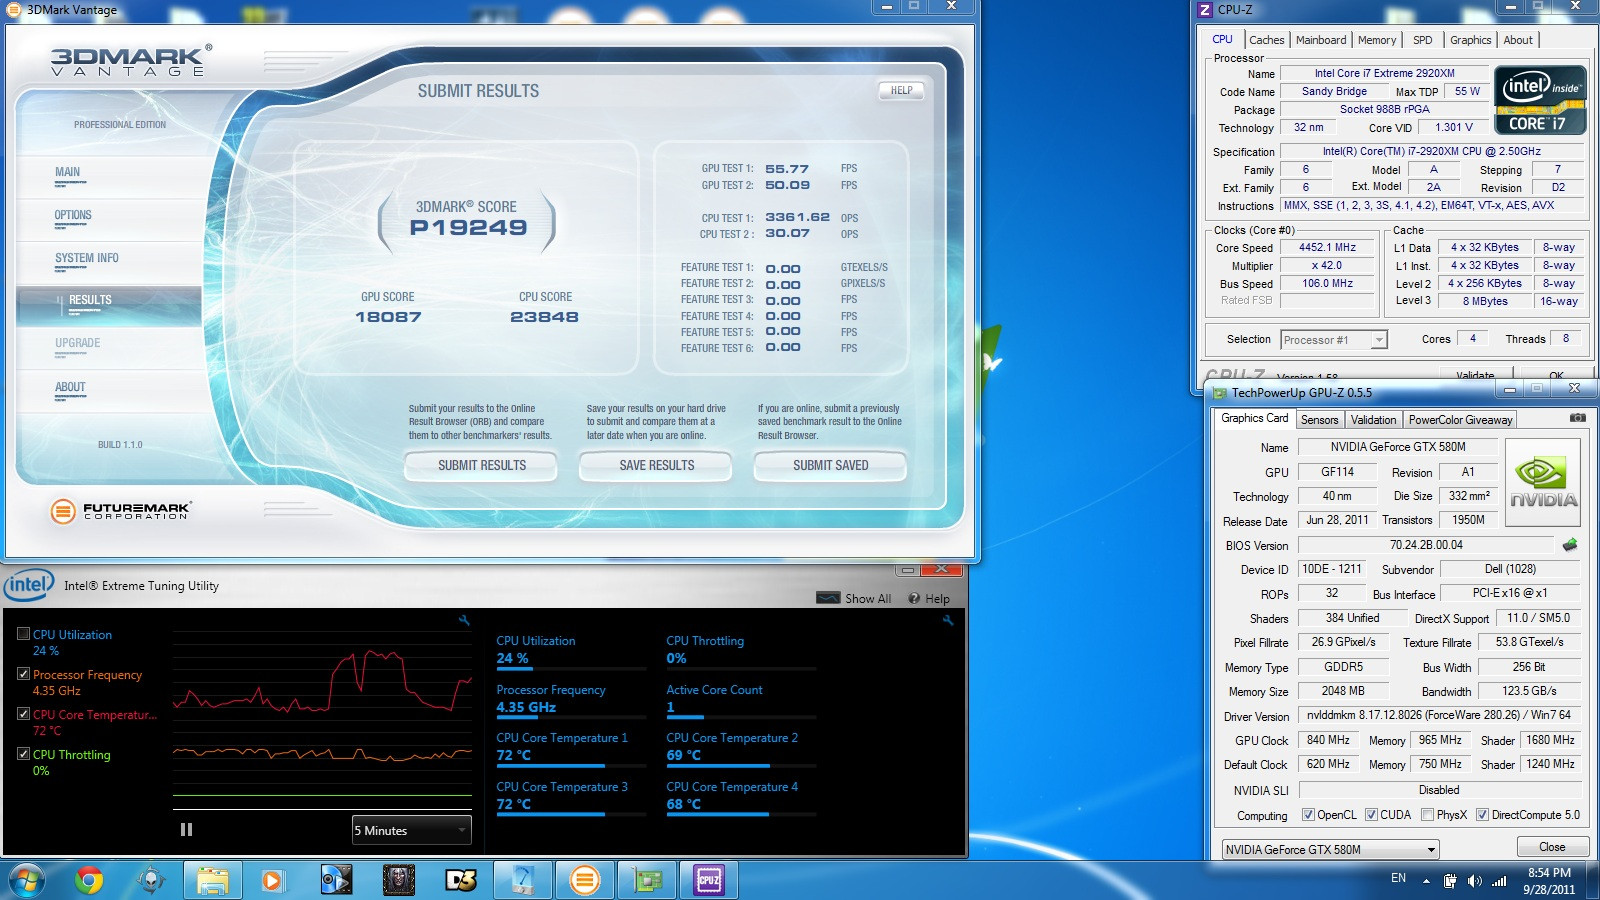The image size is (1600, 900).
Task: Click Close button in GPU-Z
Action: (1552, 847)
